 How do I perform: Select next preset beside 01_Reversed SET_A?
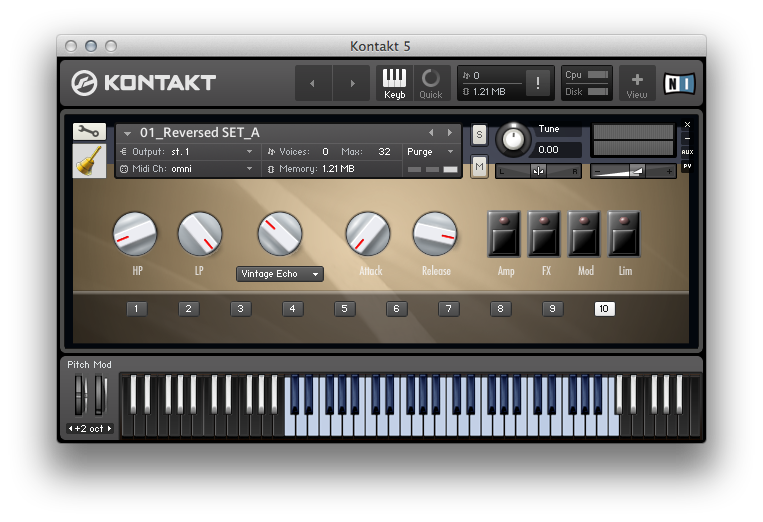pos(450,132)
